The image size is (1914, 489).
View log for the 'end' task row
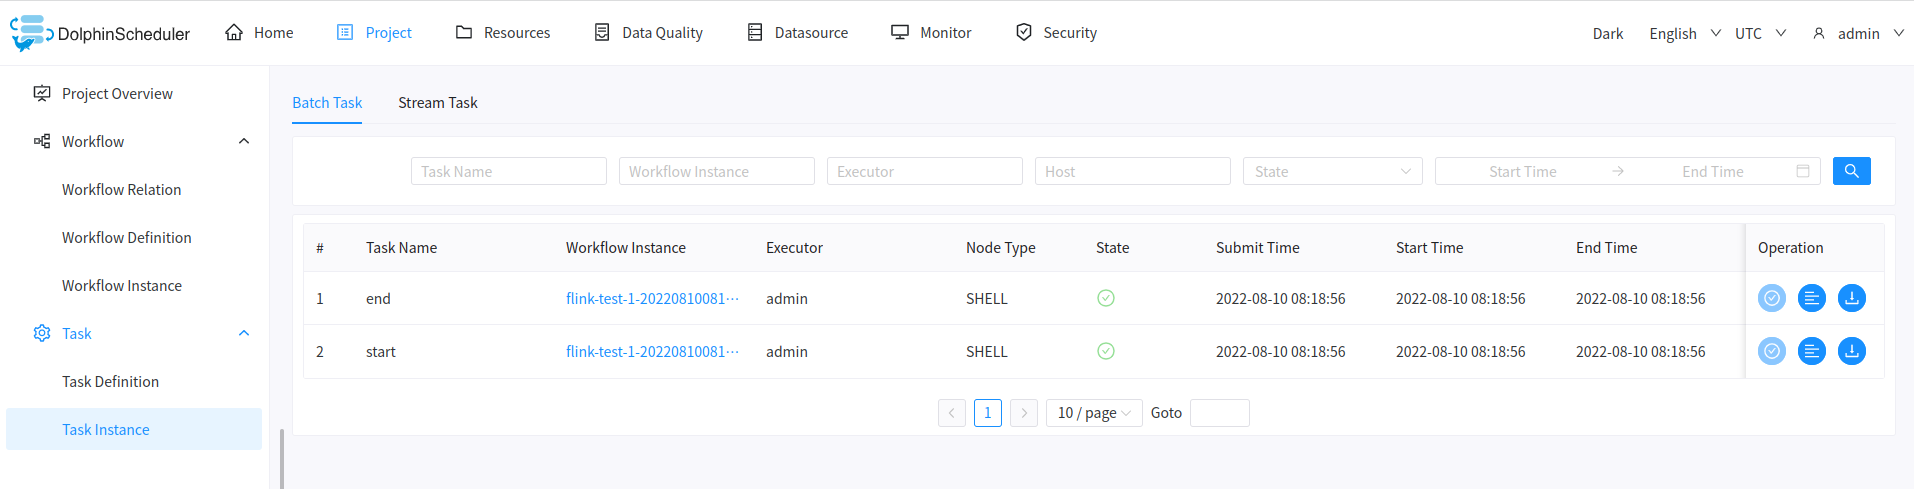tap(1811, 298)
